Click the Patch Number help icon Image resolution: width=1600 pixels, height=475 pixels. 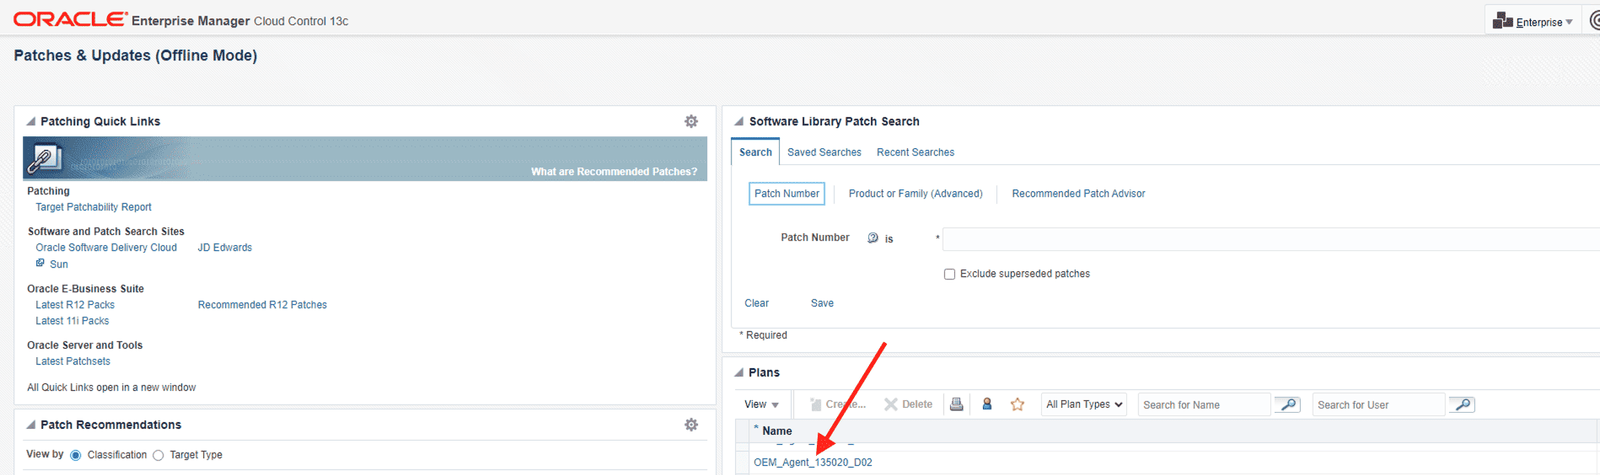click(872, 238)
